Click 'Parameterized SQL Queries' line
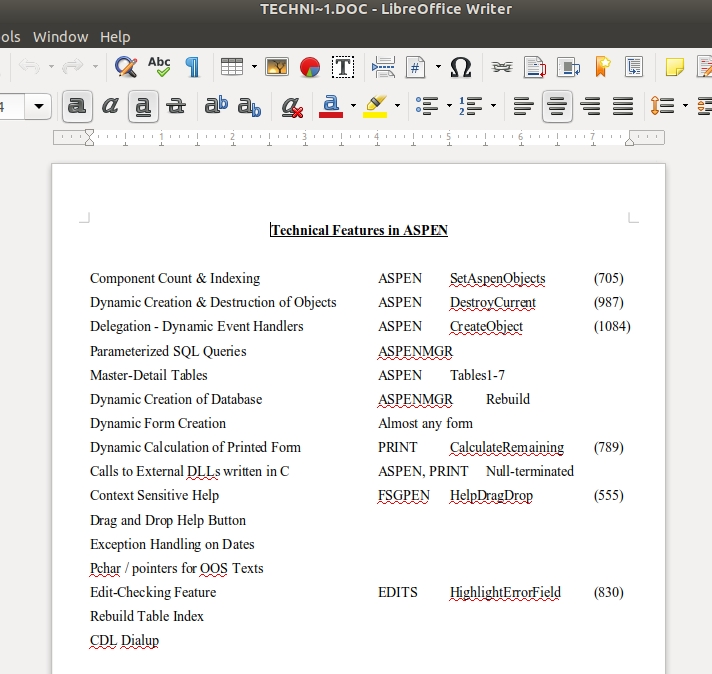The image size is (712, 674). coord(168,351)
